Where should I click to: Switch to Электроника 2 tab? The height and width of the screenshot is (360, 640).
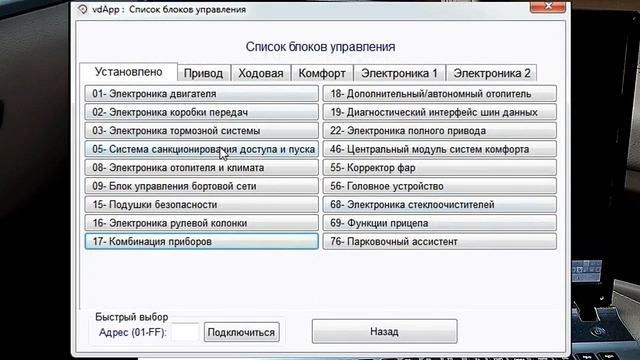pos(492,73)
